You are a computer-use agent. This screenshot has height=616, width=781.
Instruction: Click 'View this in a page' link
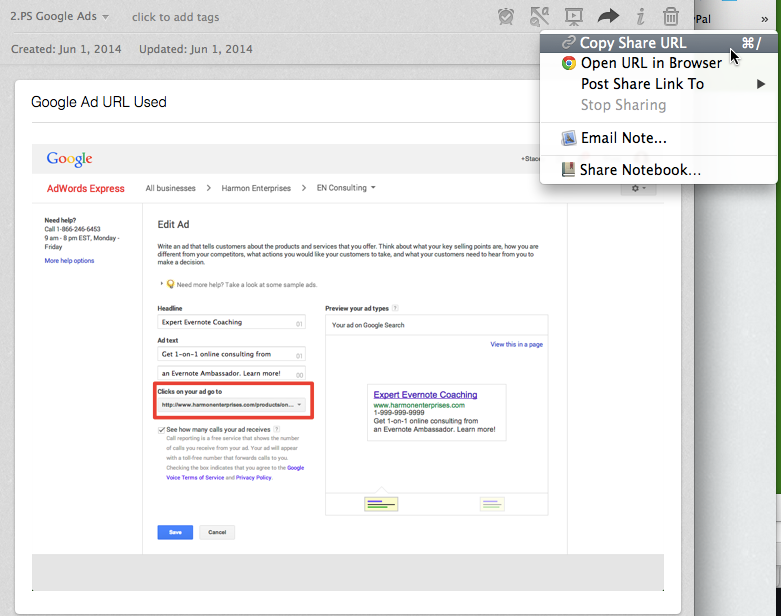pos(517,344)
